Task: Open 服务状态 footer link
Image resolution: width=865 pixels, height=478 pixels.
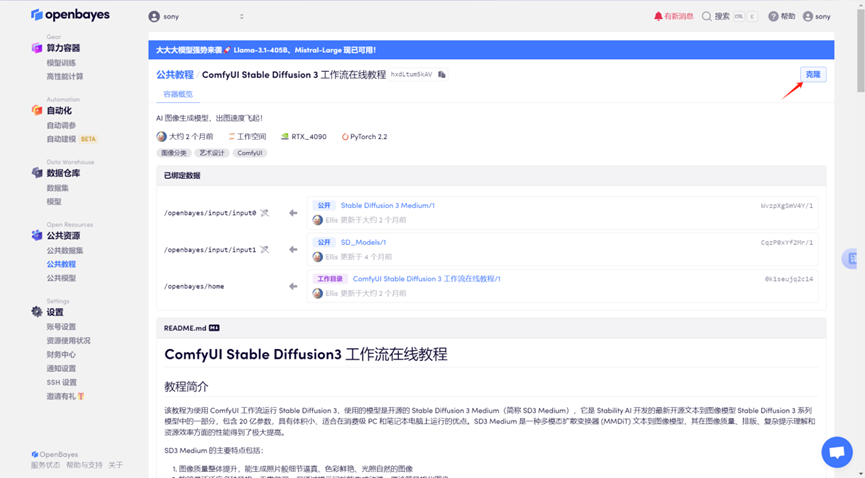Action: (x=46, y=465)
